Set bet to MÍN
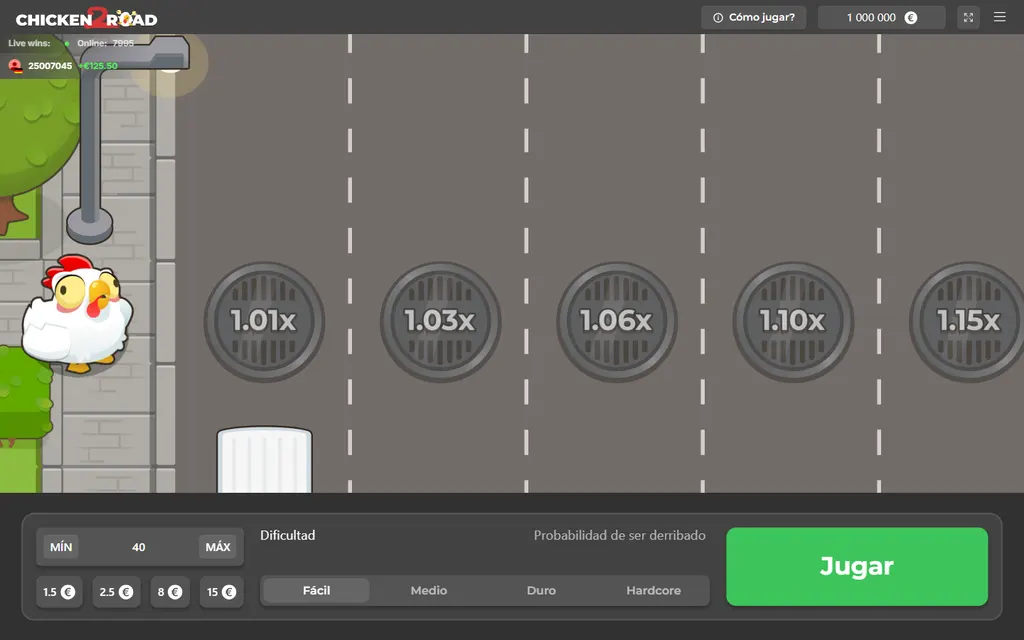The width and height of the screenshot is (1024, 640). (x=61, y=547)
